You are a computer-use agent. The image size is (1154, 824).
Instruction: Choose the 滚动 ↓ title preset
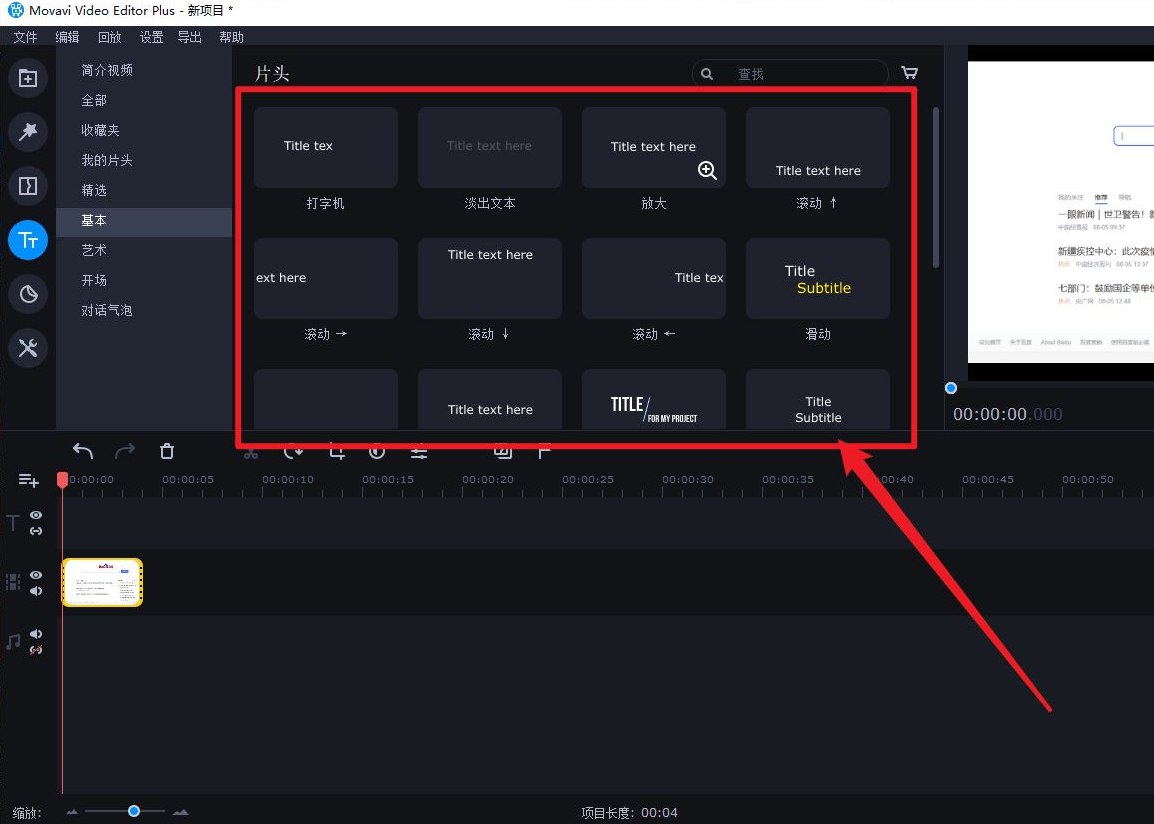[489, 279]
